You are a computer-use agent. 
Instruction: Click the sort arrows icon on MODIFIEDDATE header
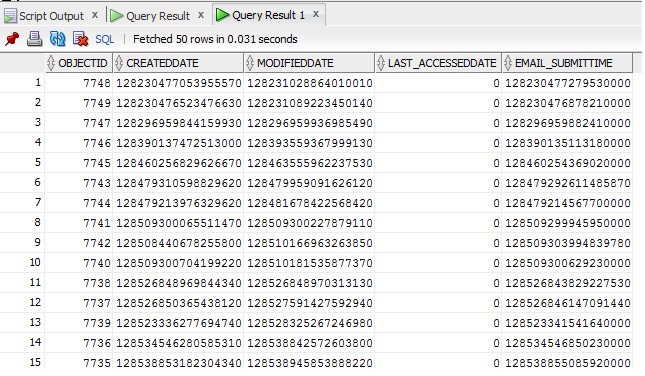pyautogui.click(x=250, y=63)
